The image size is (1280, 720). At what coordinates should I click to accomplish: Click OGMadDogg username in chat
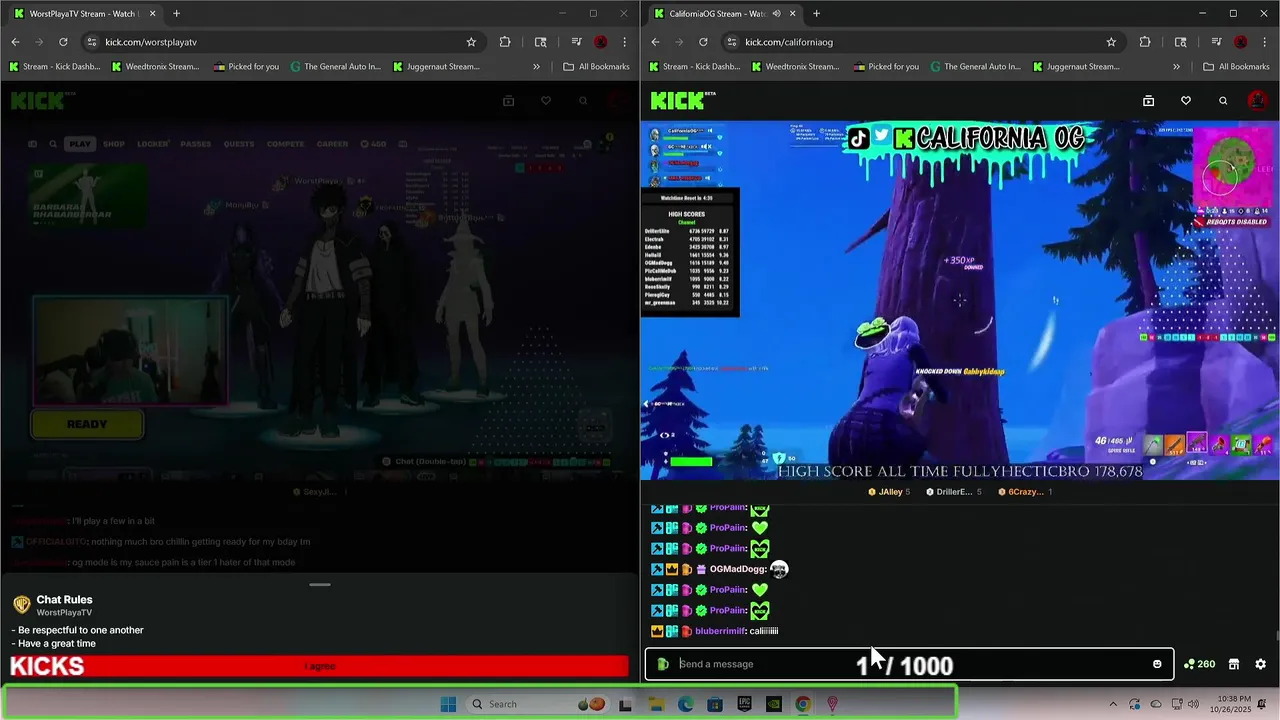point(737,569)
